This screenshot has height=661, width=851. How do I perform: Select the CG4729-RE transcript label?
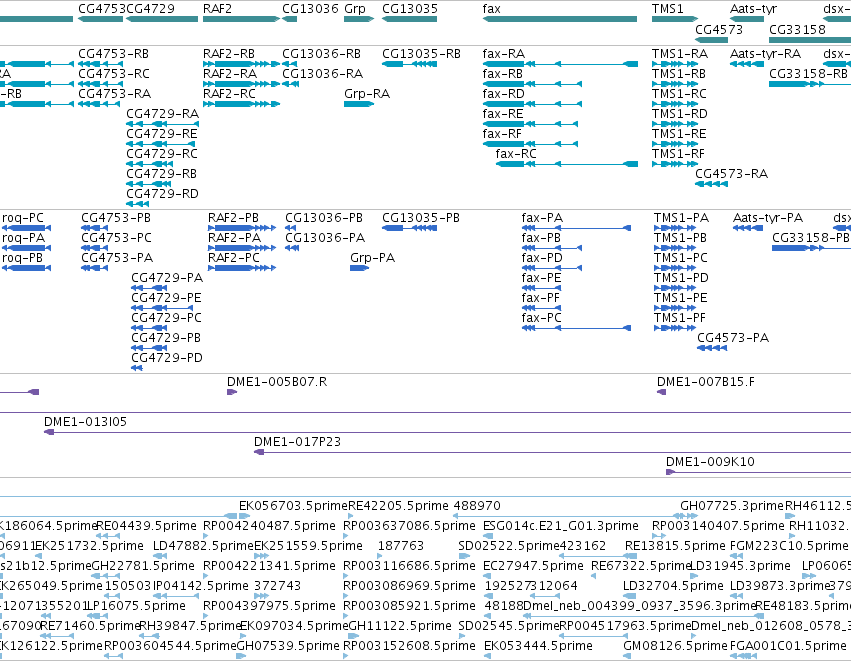162,134
